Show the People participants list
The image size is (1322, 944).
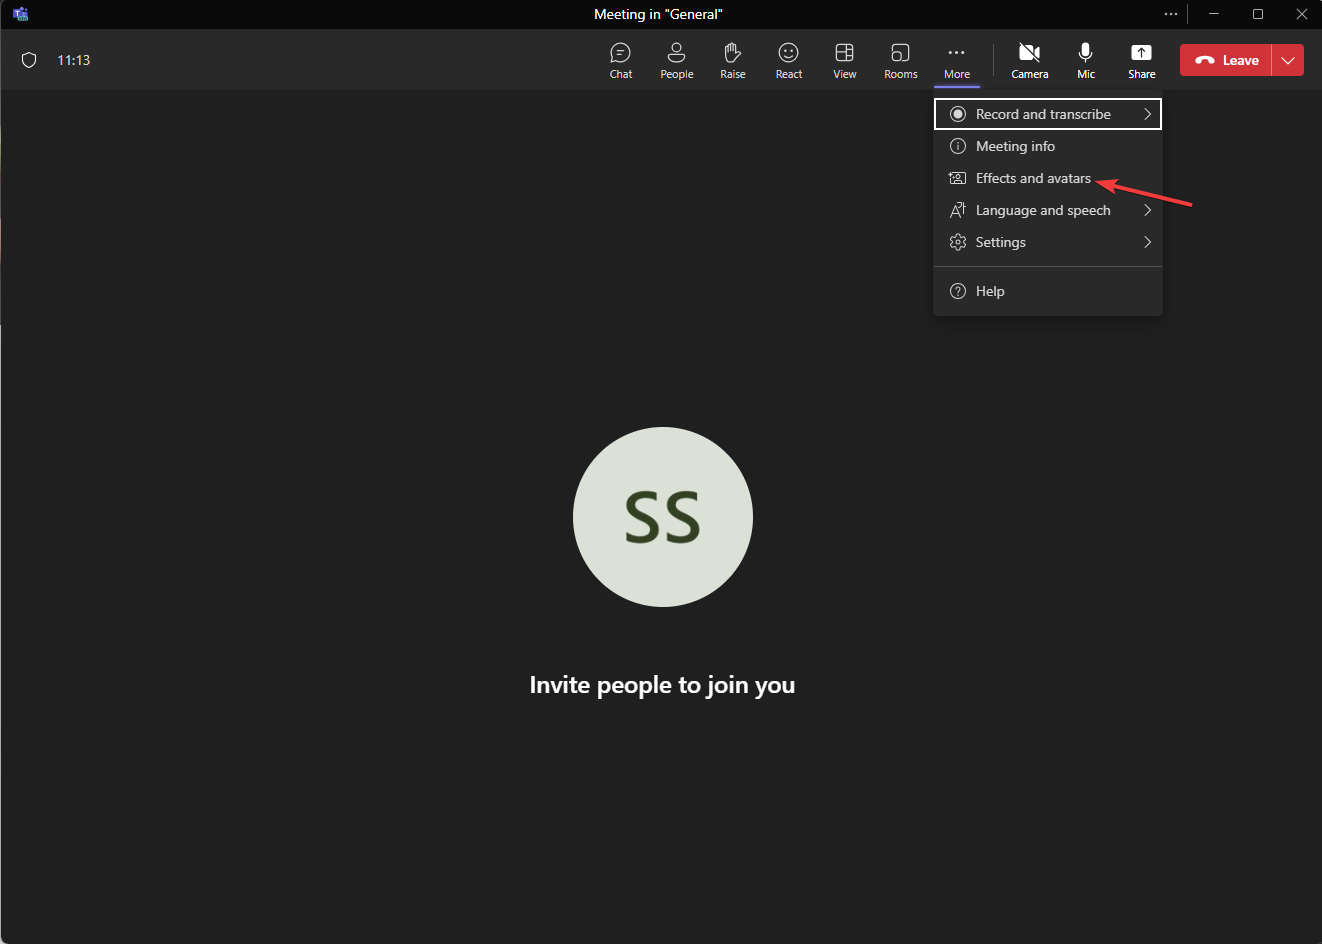[x=676, y=60]
